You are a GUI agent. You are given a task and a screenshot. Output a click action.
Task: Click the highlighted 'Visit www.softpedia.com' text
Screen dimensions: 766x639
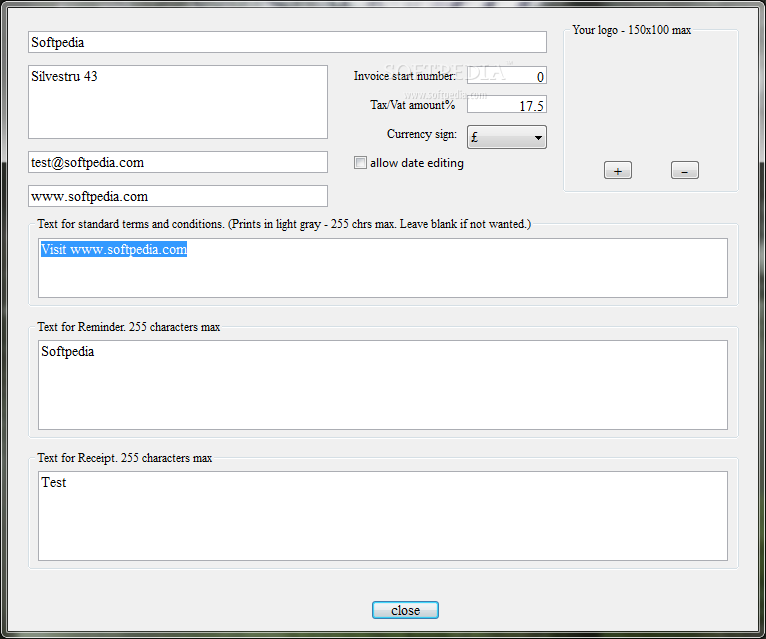(114, 249)
